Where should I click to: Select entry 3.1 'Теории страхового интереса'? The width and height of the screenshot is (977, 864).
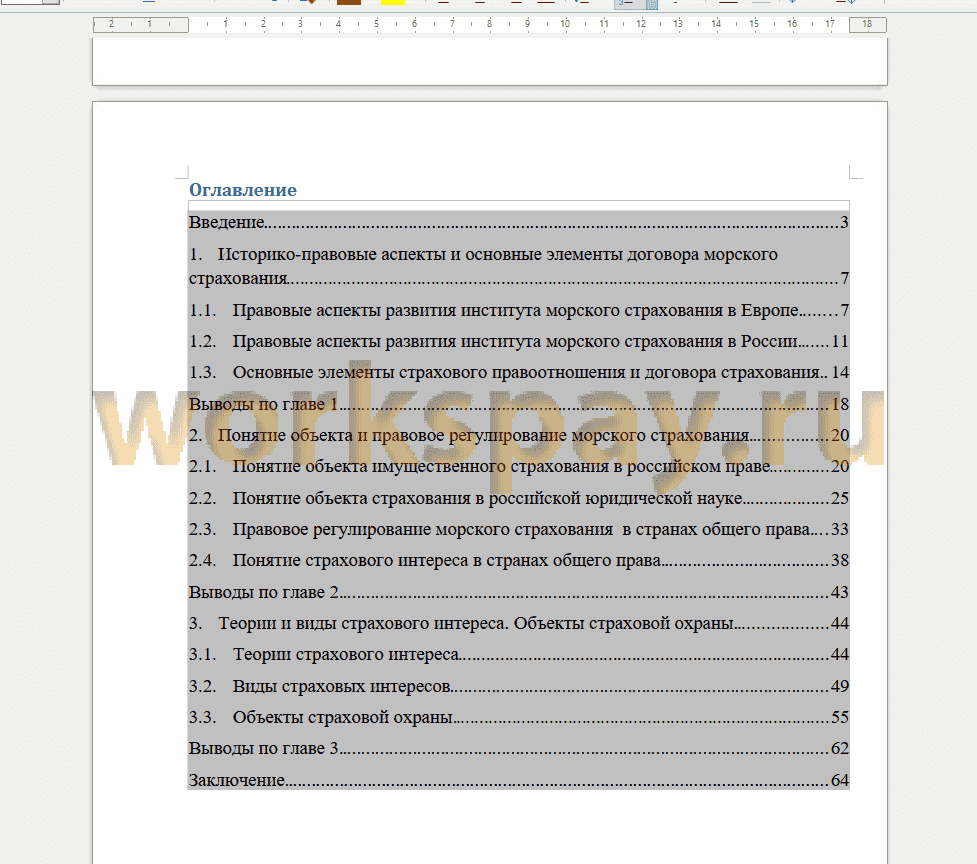click(518, 655)
